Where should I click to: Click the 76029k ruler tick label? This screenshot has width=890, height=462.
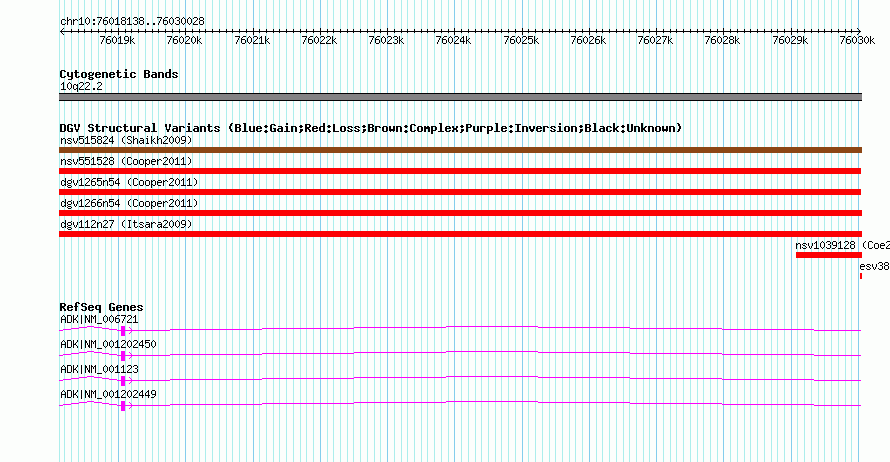pyautogui.click(x=790, y=40)
